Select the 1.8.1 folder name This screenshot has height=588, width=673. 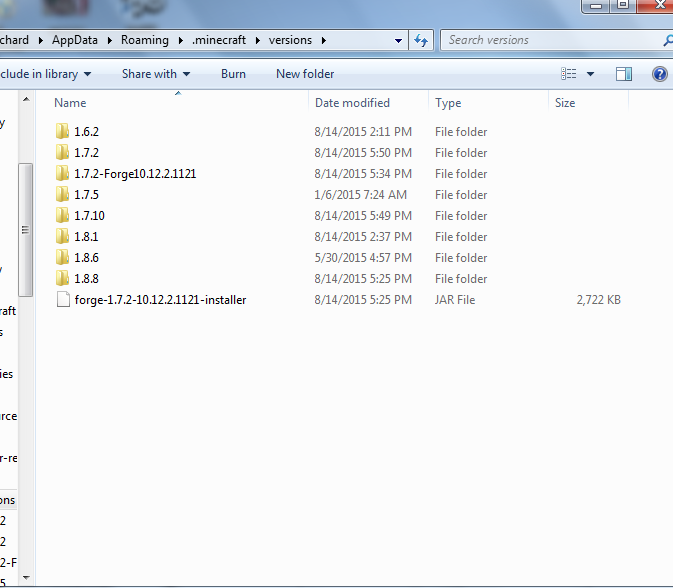(86, 237)
